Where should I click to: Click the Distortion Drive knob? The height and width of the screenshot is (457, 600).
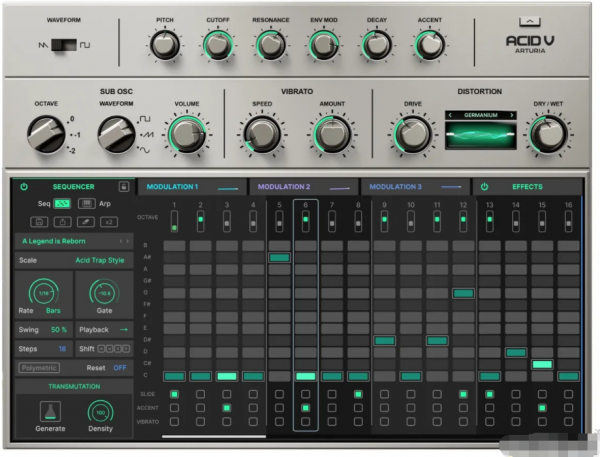pos(412,135)
